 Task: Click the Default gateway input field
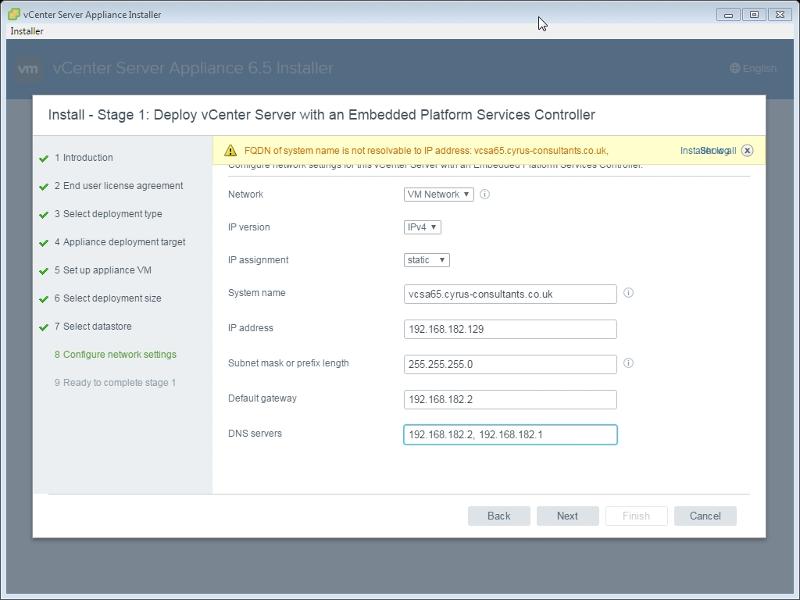point(510,399)
